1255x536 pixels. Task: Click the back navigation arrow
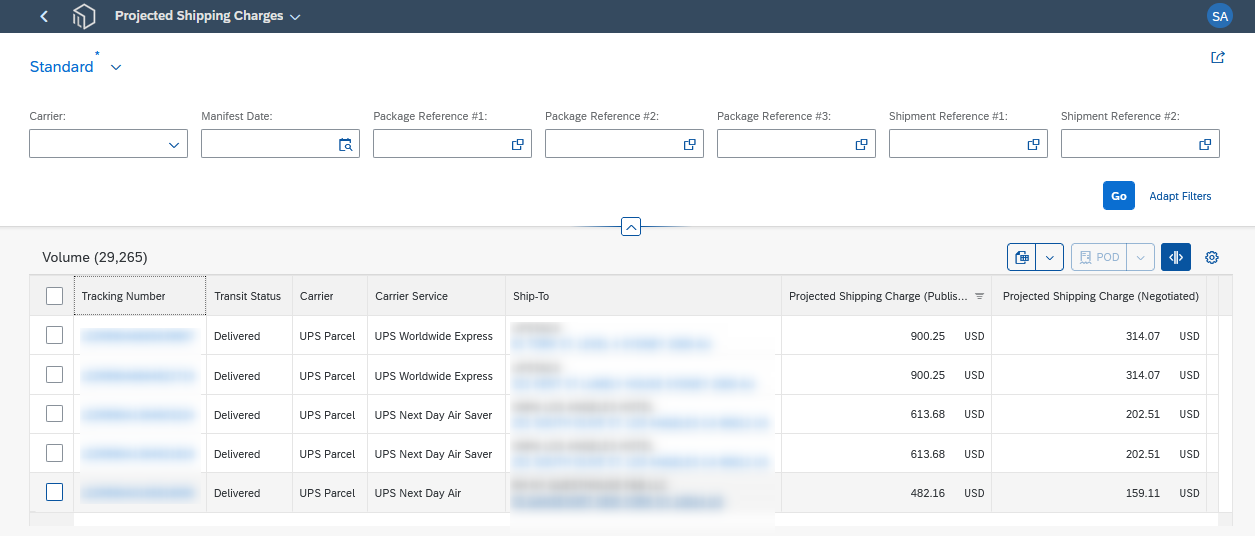[44, 16]
